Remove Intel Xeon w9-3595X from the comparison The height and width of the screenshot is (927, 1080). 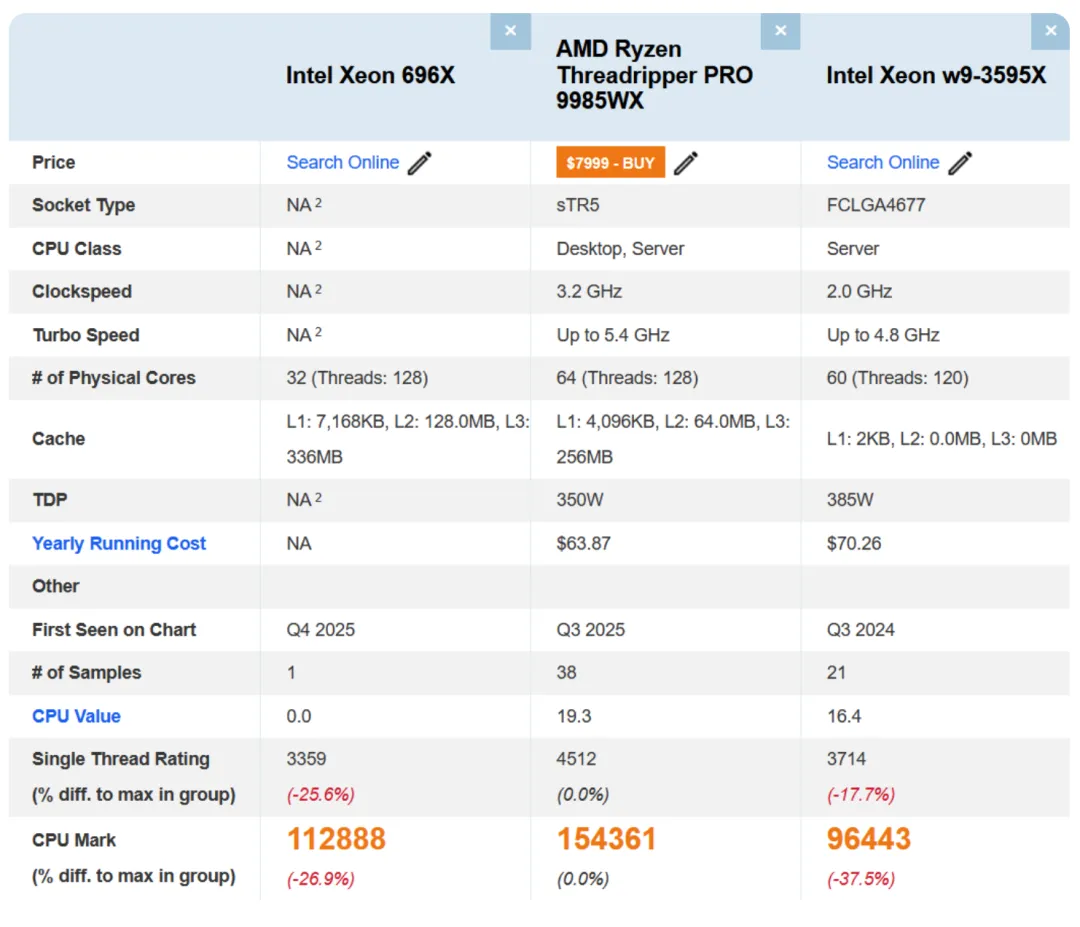(x=1050, y=31)
